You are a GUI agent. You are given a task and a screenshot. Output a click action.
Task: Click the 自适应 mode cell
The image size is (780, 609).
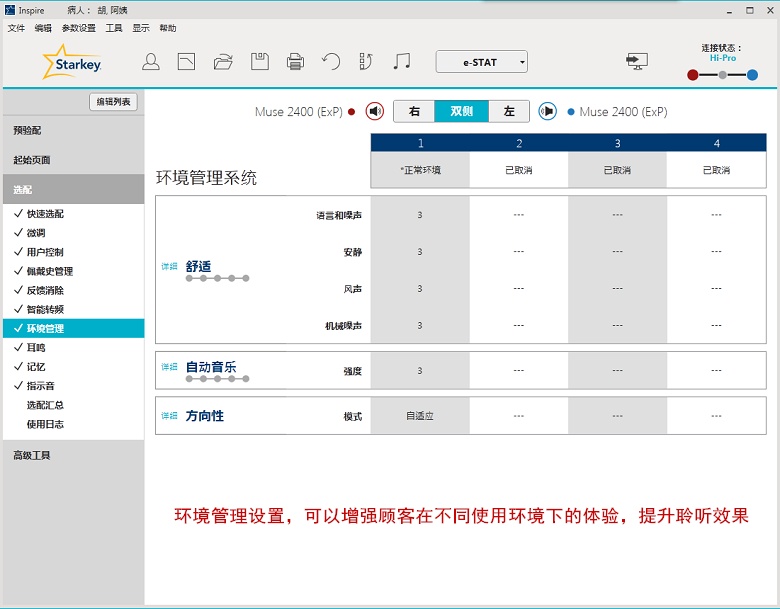(x=419, y=416)
